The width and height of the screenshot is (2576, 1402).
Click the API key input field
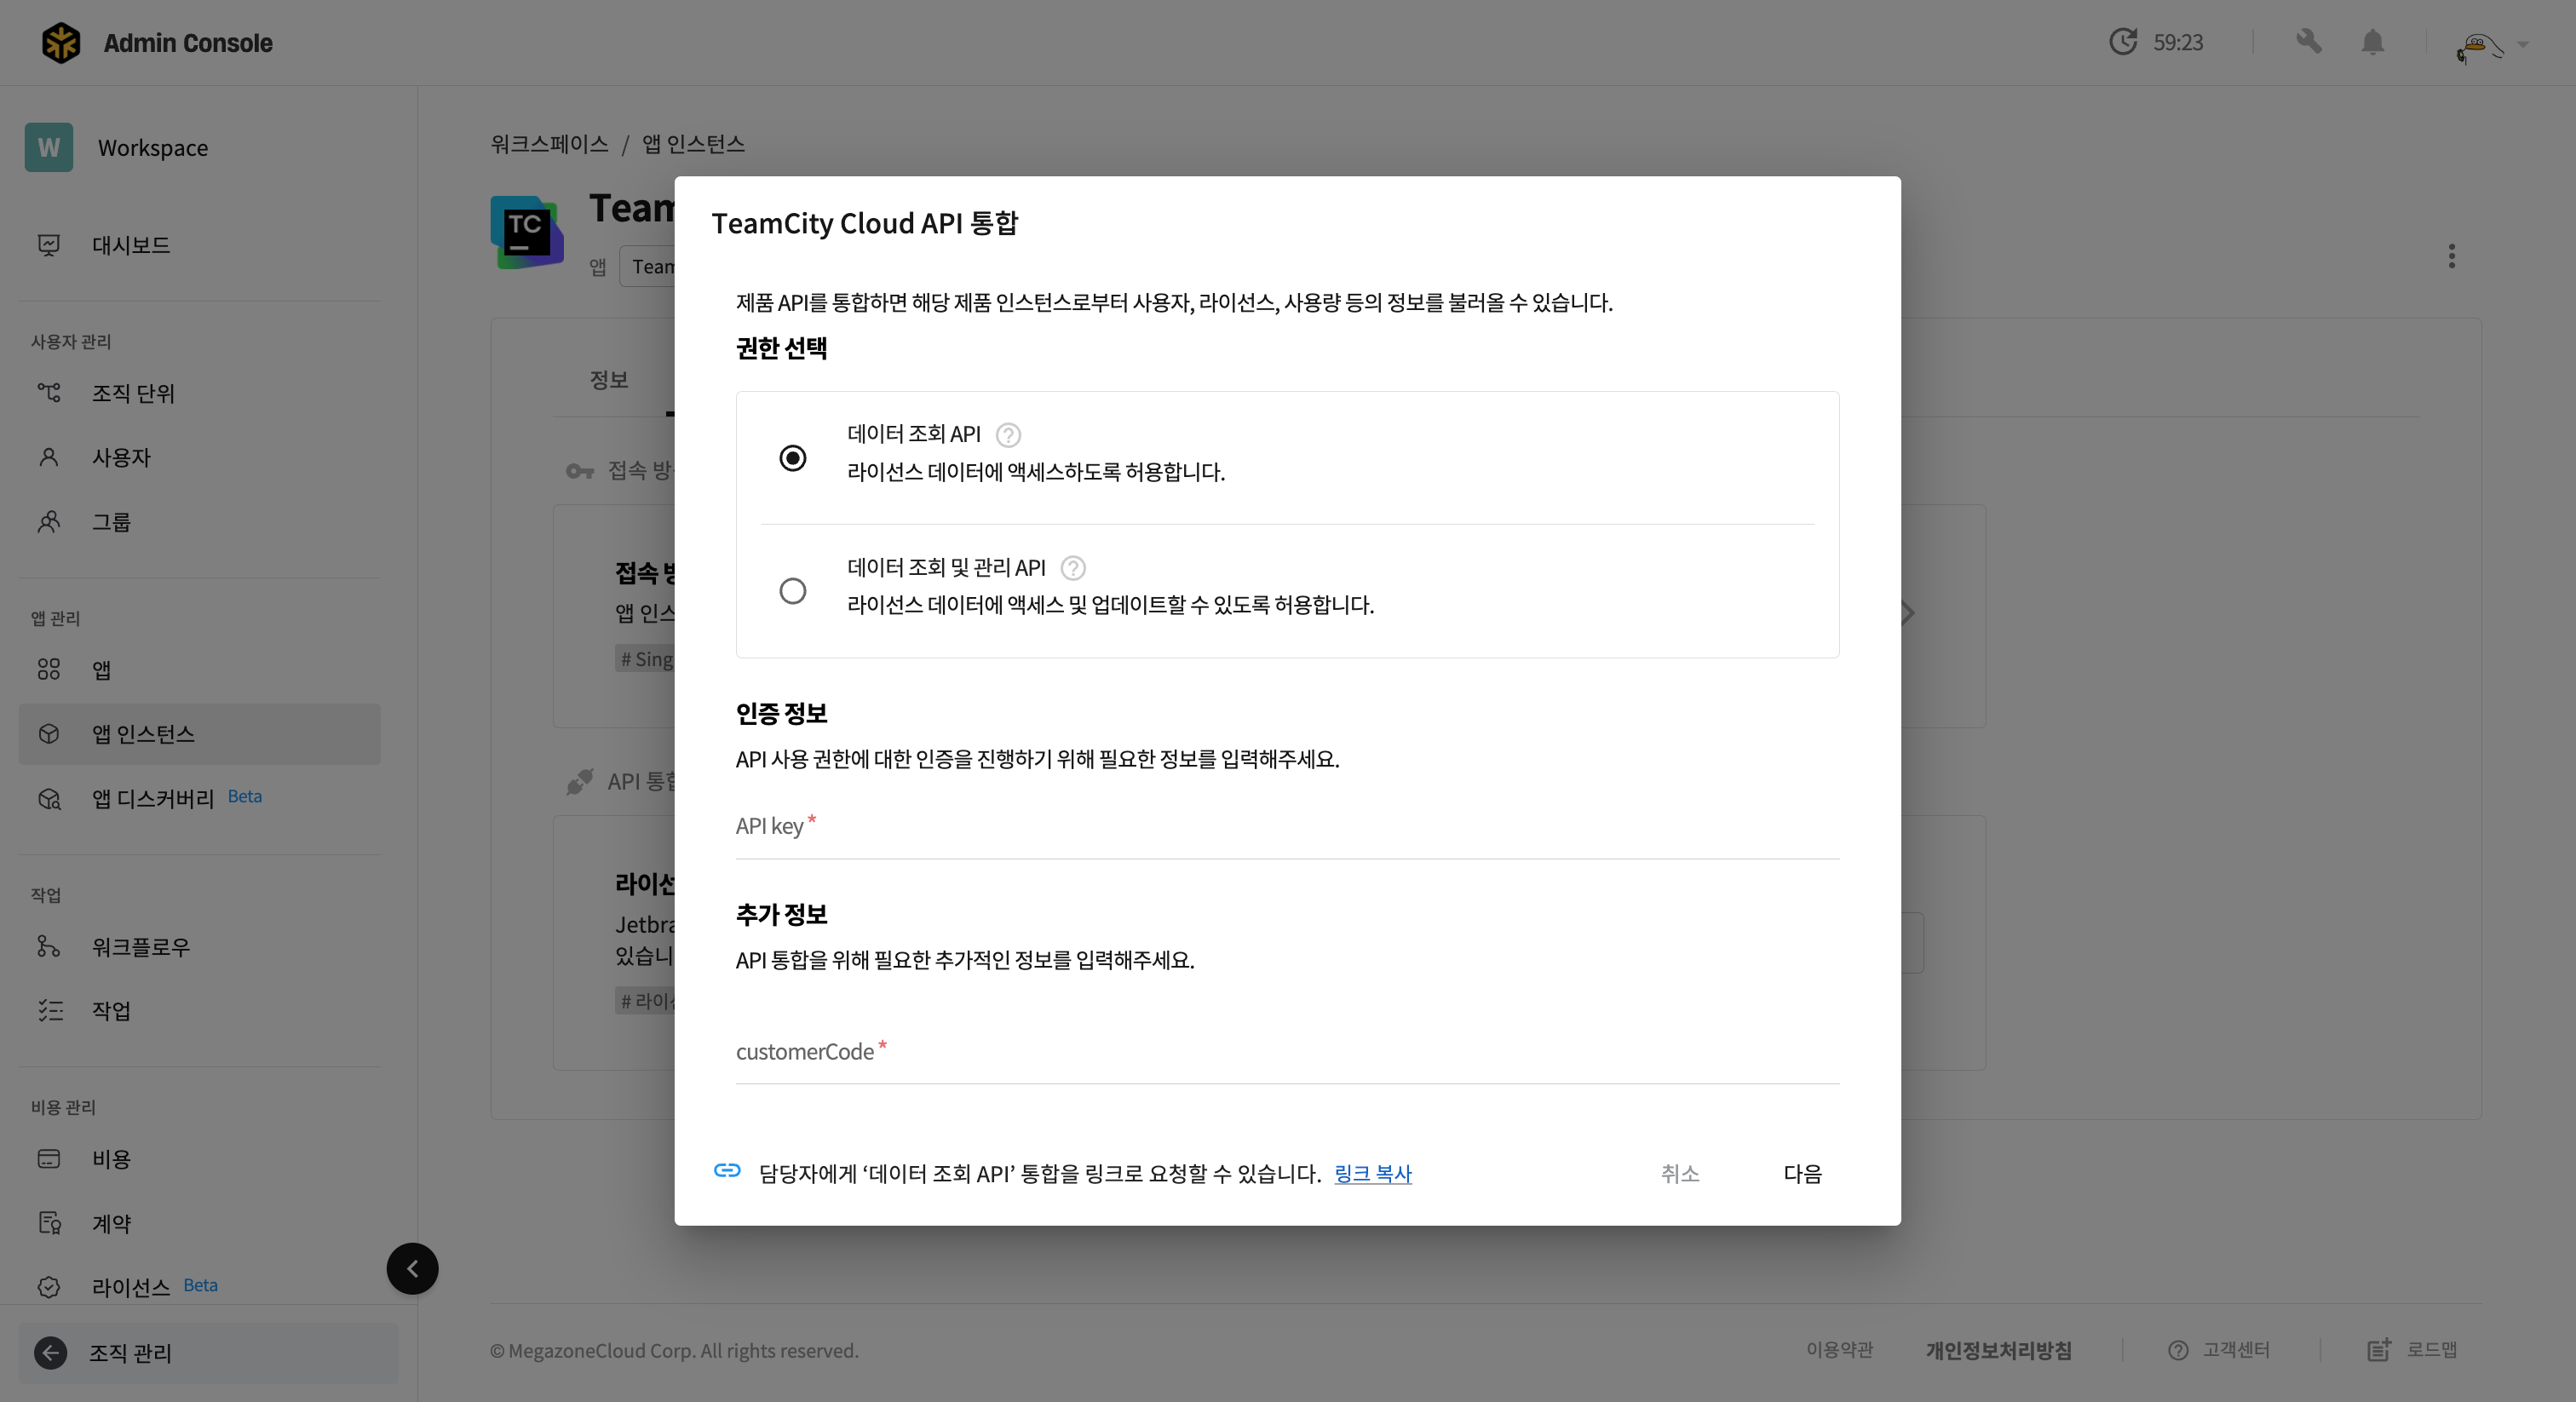1286,828
